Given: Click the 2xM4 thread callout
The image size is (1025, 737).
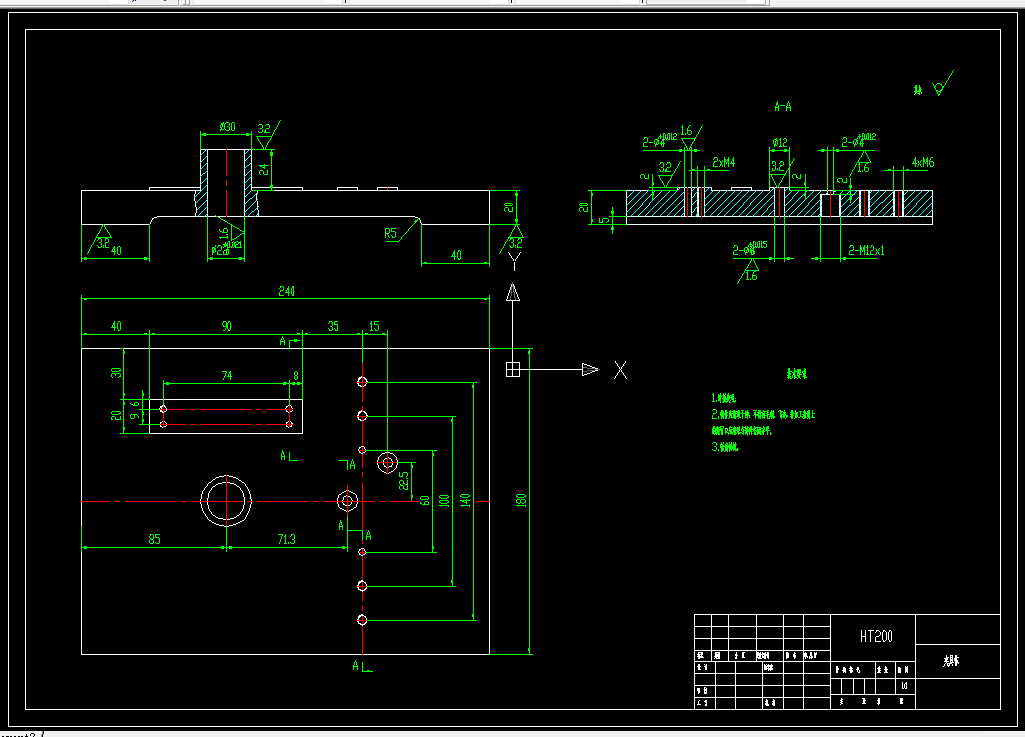Looking at the screenshot, I should [x=724, y=162].
